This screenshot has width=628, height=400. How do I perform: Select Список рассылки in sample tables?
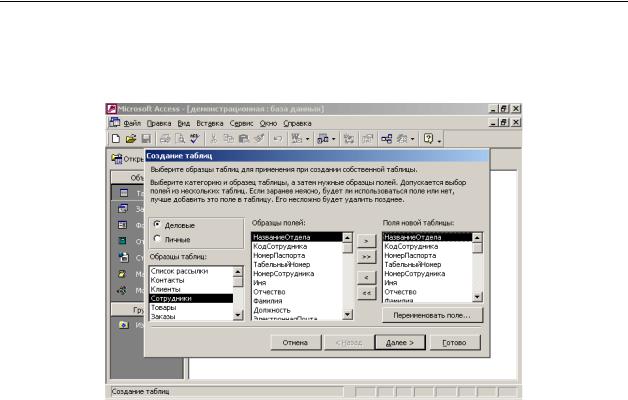[x=191, y=271]
